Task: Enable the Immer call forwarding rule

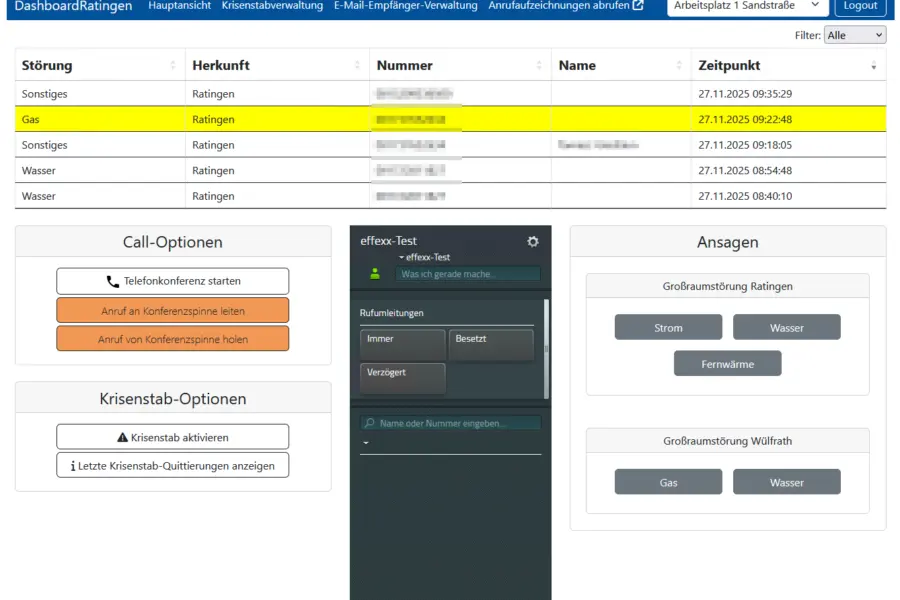Action: click(x=401, y=345)
